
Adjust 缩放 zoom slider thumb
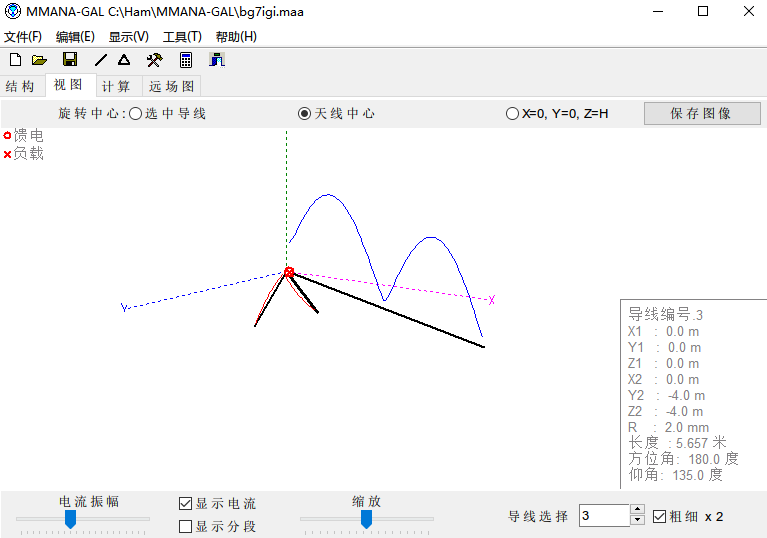coord(366,519)
